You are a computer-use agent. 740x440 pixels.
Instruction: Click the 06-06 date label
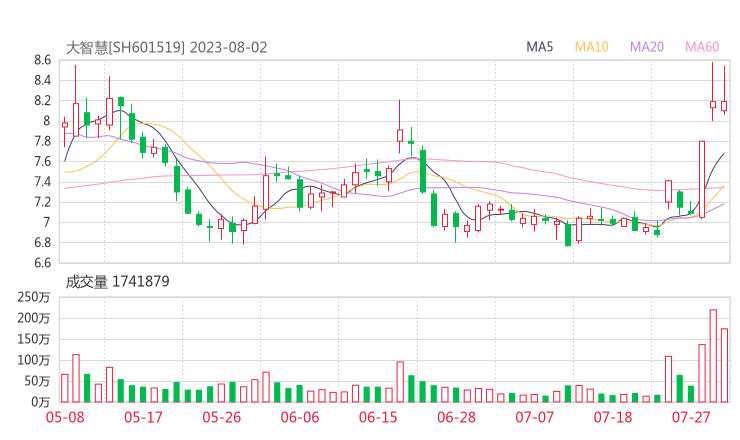coord(300,417)
